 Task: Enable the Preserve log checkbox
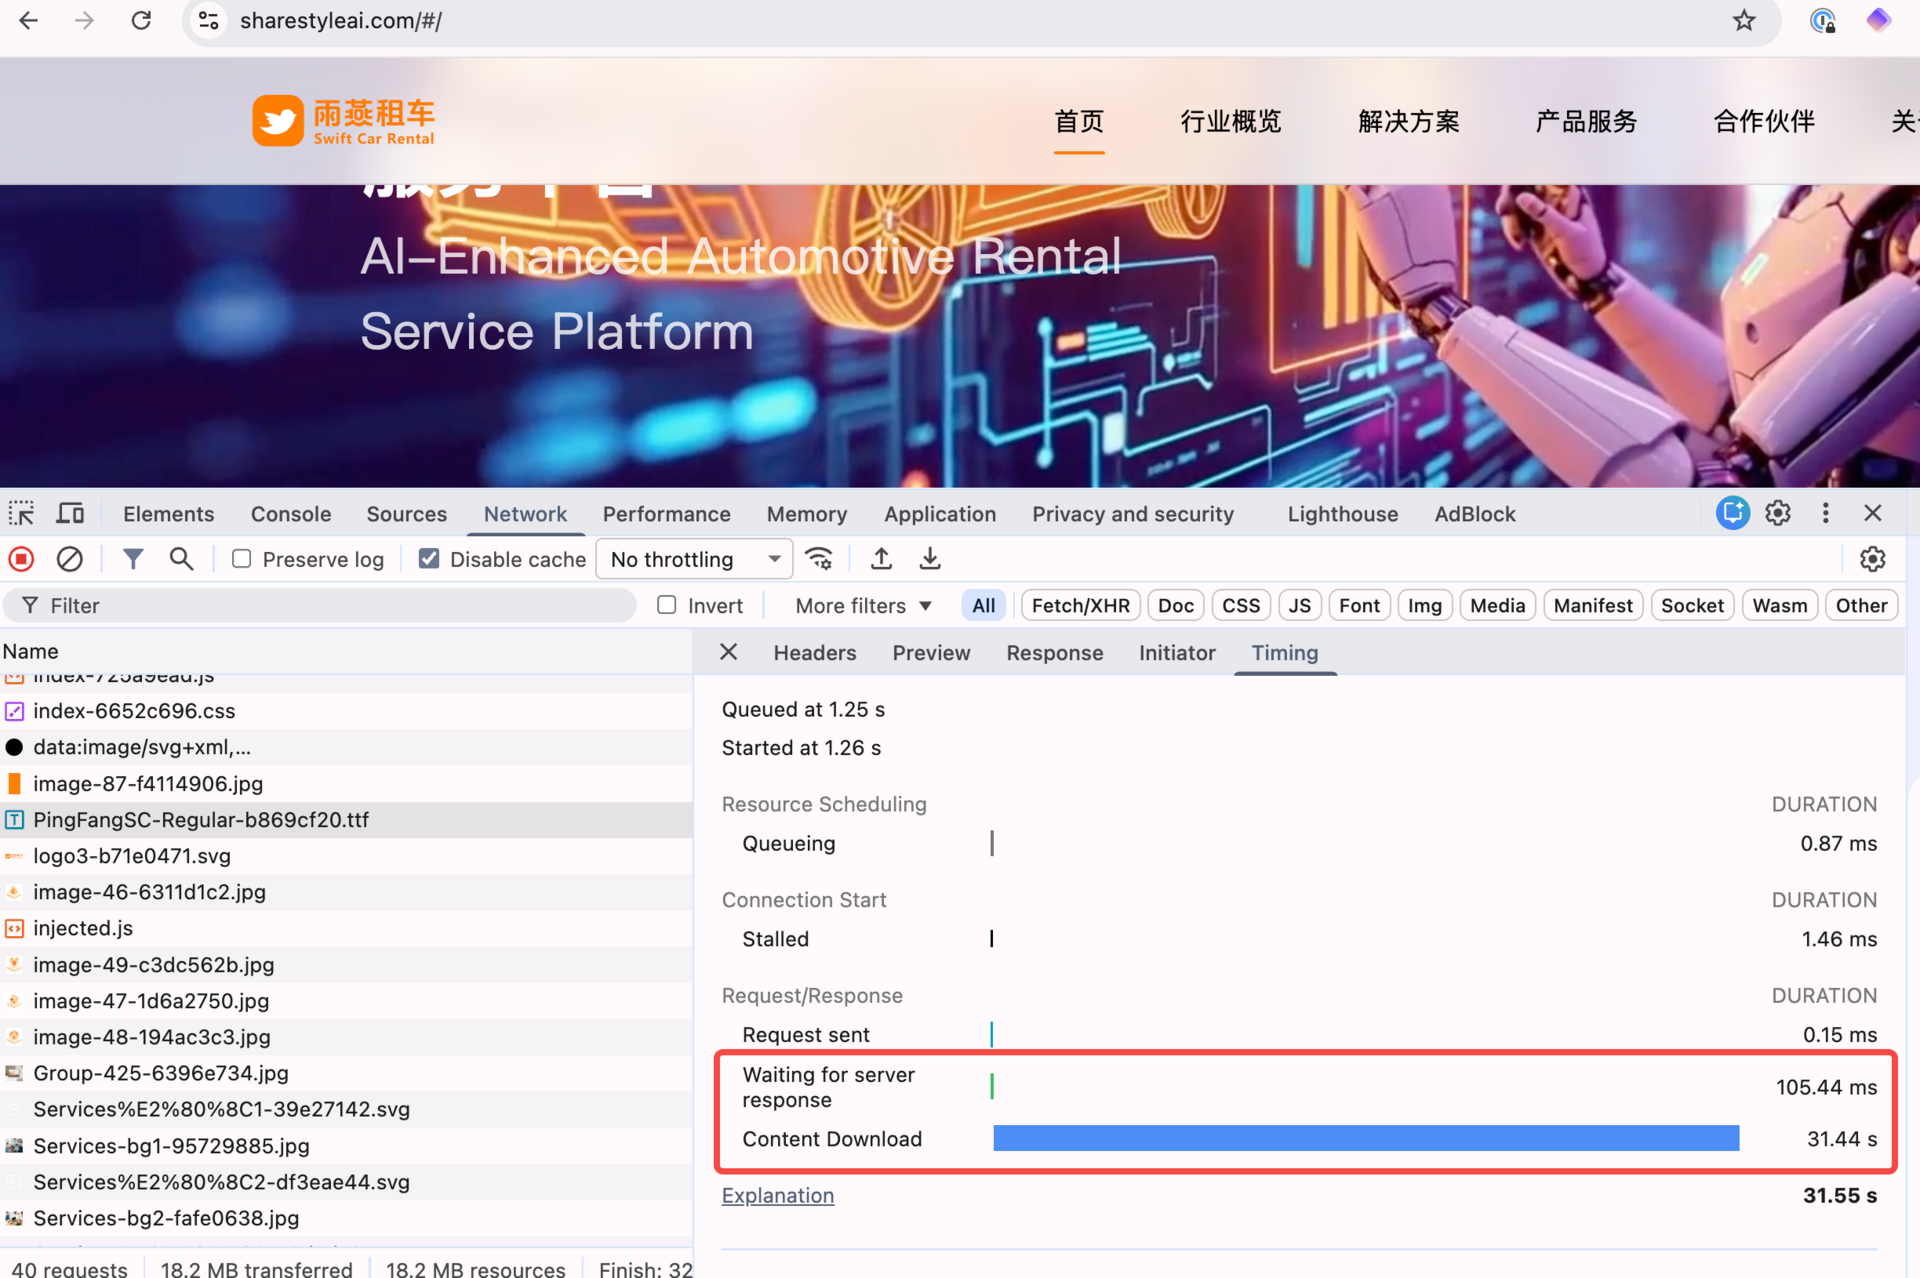[242, 559]
